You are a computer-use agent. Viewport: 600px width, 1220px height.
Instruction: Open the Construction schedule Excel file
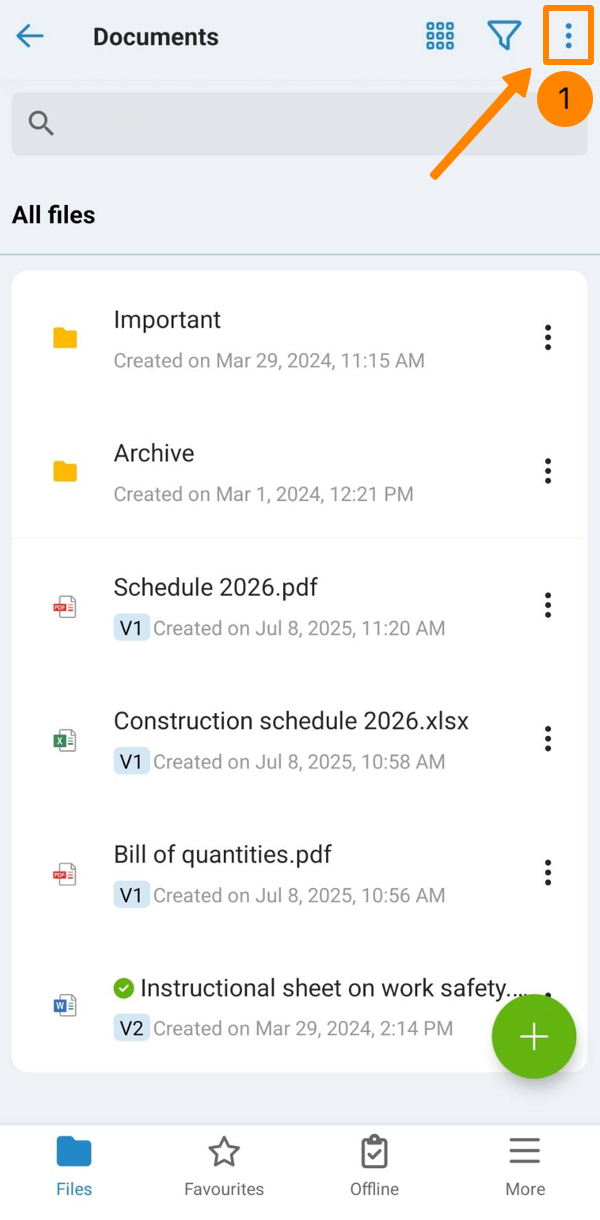pyautogui.click(x=290, y=721)
